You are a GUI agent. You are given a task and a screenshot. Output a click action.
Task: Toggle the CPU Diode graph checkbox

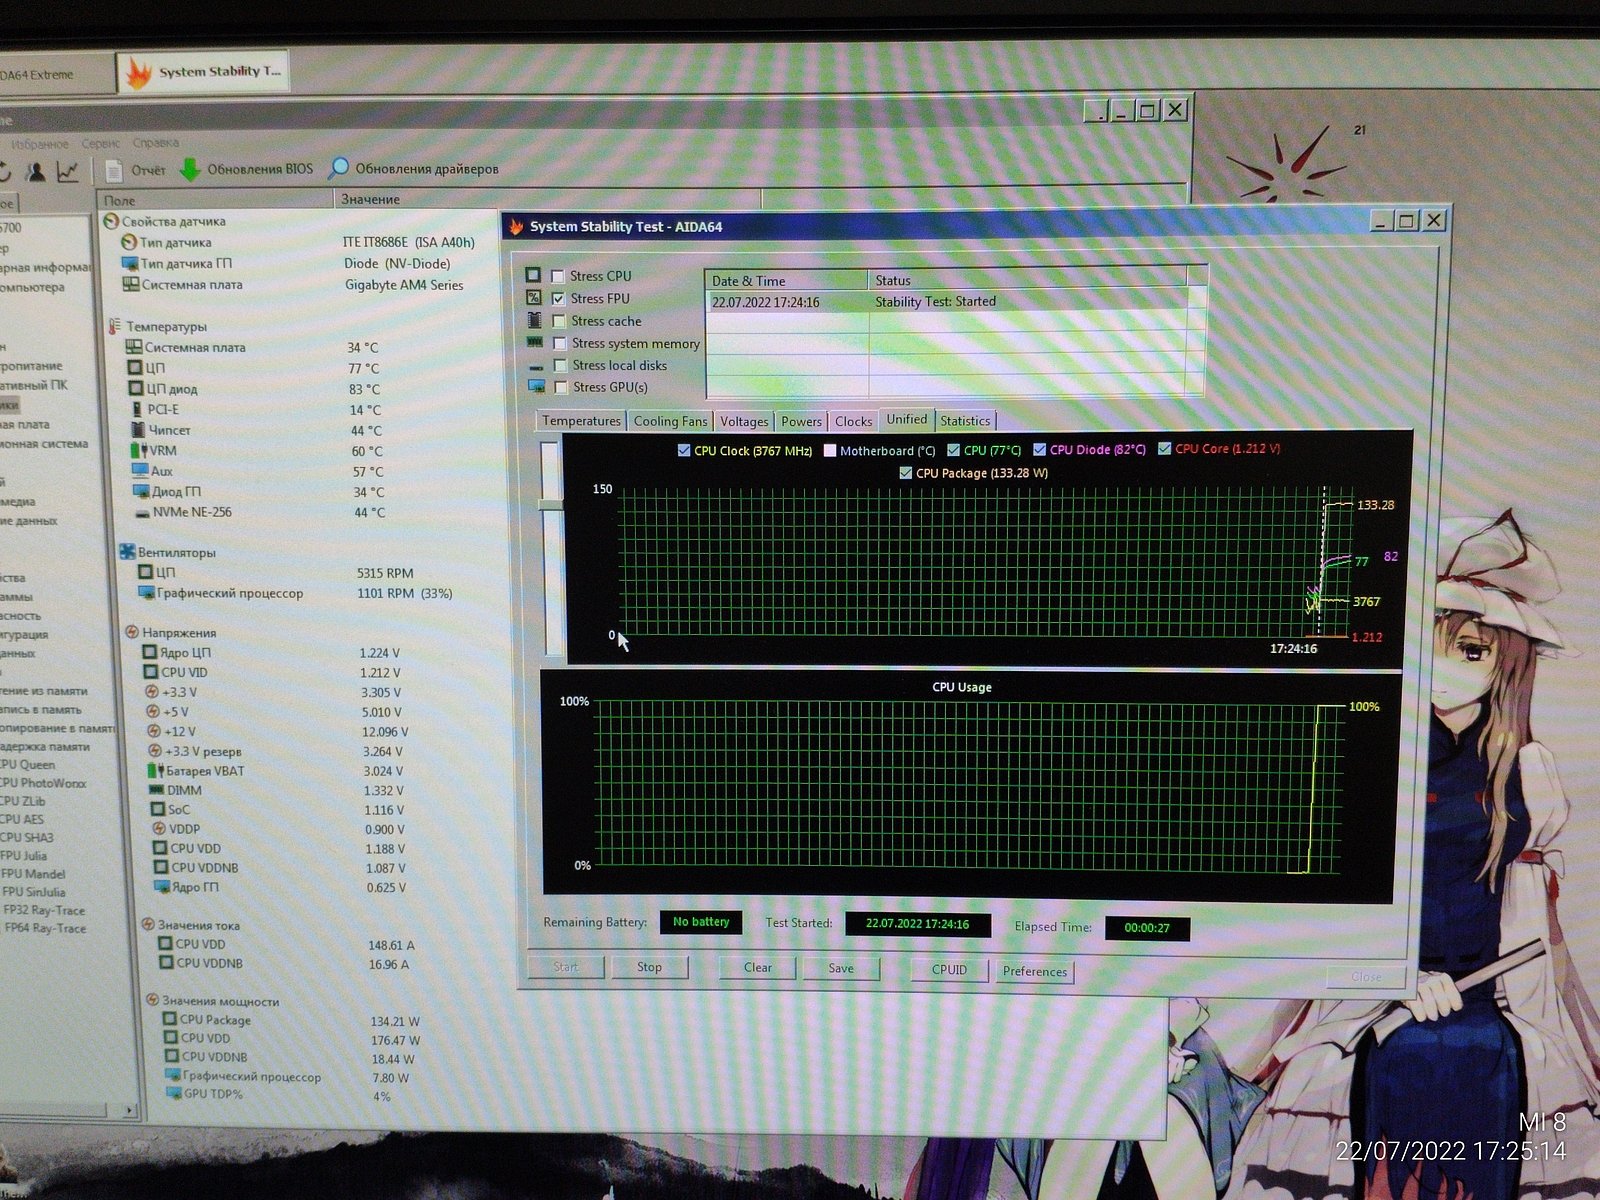(x=1040, y=450)
